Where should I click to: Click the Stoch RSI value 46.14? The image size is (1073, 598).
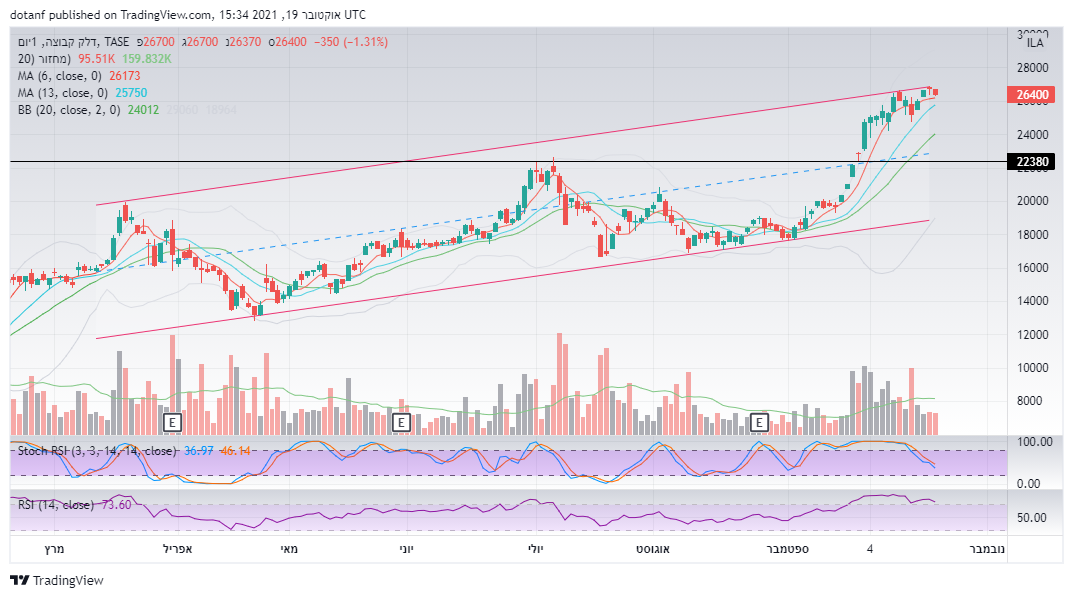(235, 451)
